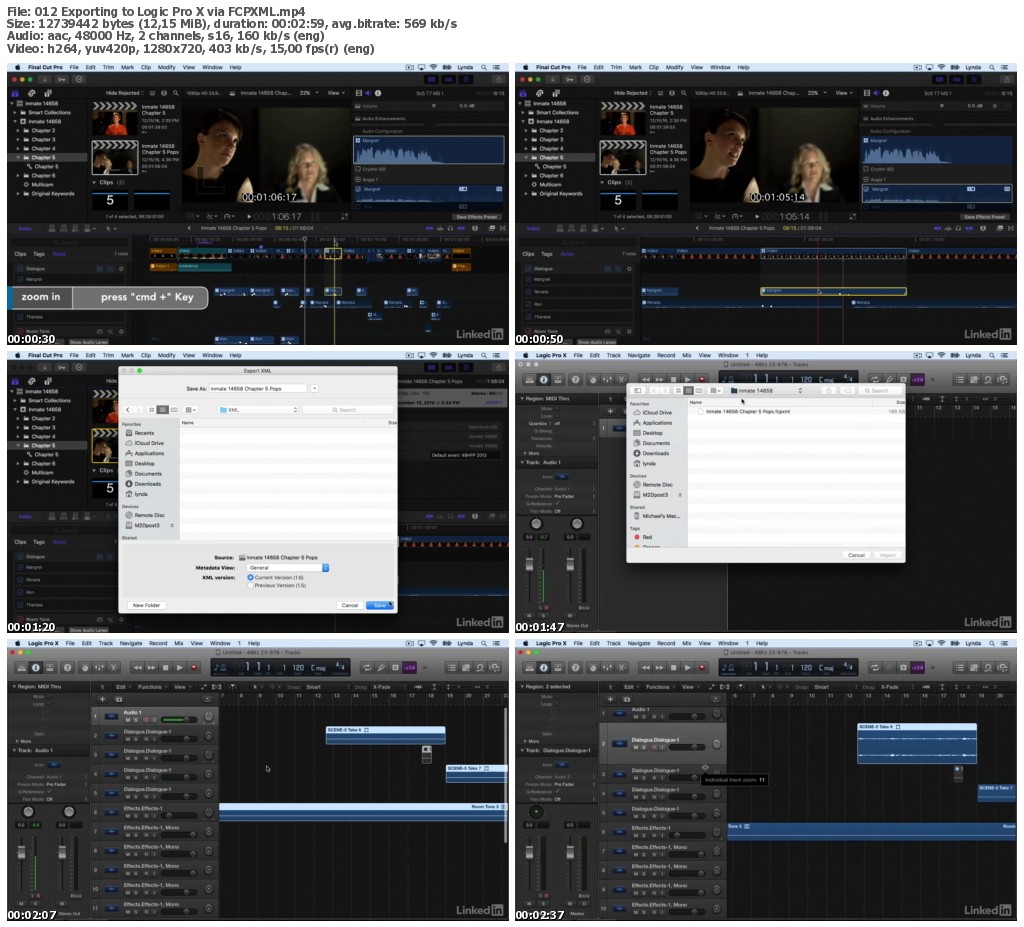
Task: Open the Loop Browser icon, 00:02:07 frame
Action: [481, 668]
